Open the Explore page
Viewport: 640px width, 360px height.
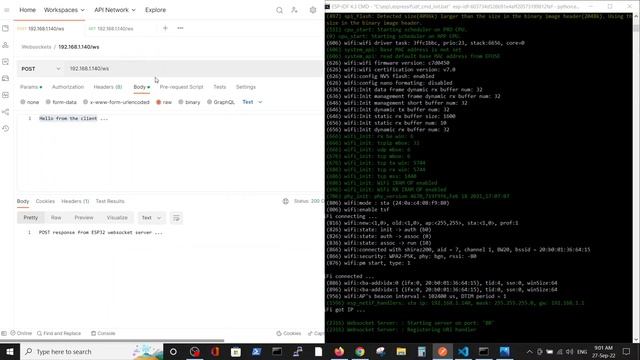156,10
